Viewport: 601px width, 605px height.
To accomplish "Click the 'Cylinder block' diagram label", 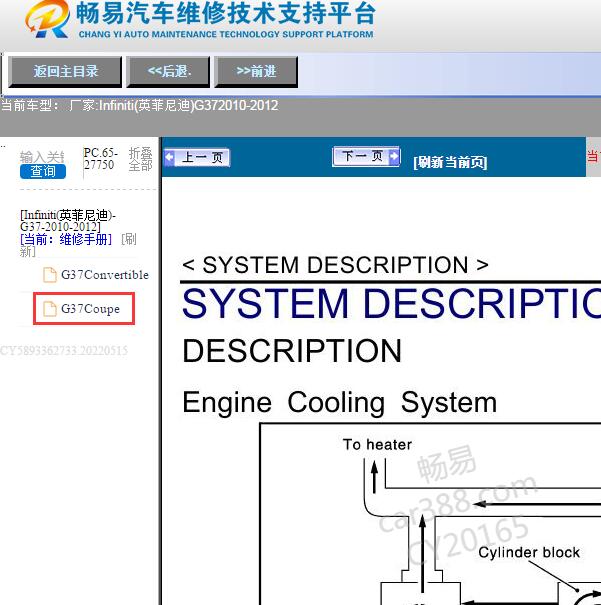I will tap(529, 553).
